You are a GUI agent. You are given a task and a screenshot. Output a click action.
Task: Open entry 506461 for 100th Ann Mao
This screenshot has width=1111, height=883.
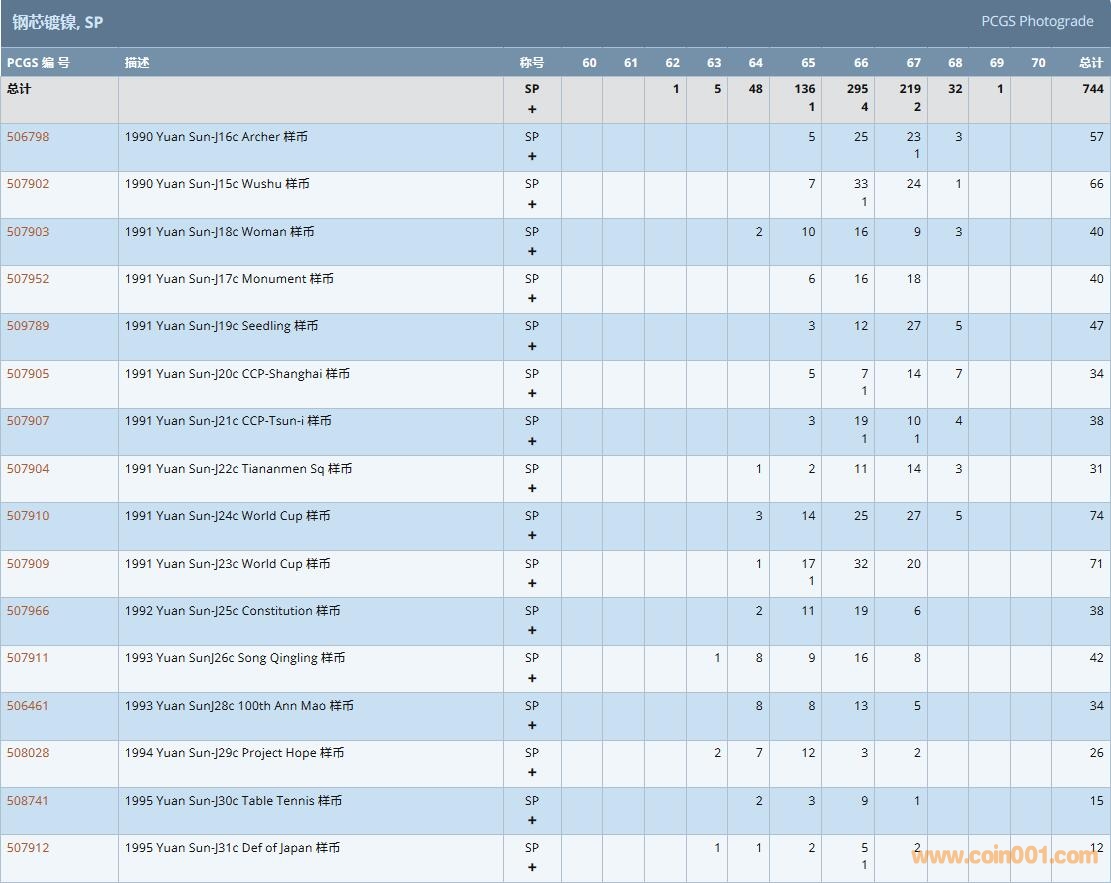pyautogui.click(x=28, y=706)
